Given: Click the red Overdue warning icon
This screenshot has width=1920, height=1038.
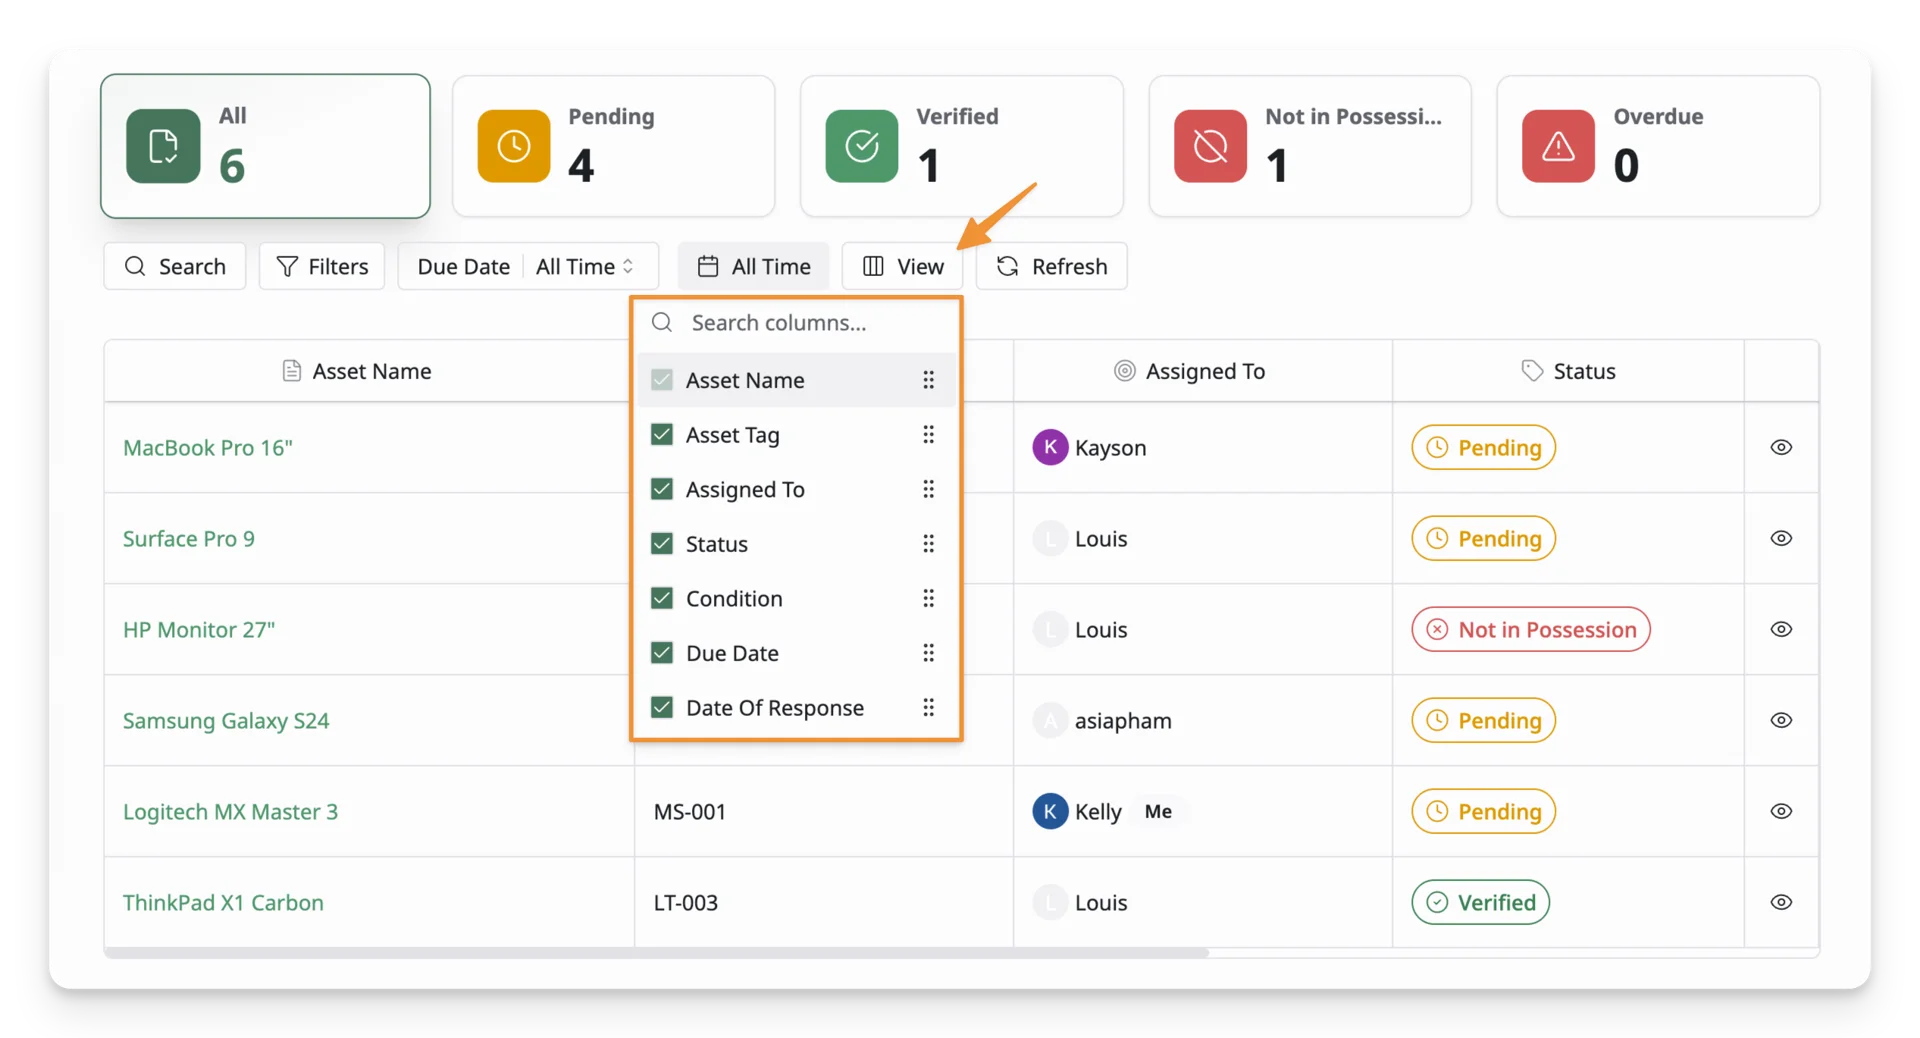Looking at the screenshot, I should pyautogui.click(x=1558, y=146).
